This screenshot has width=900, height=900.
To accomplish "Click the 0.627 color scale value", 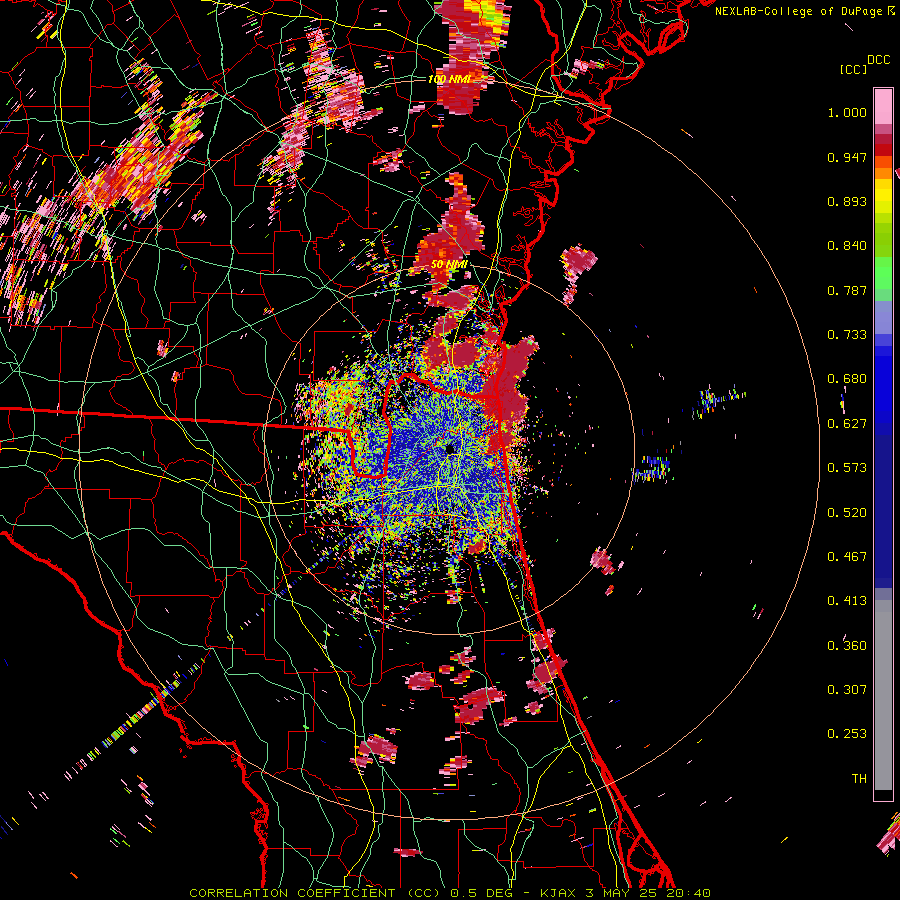I will click(847, 424).
